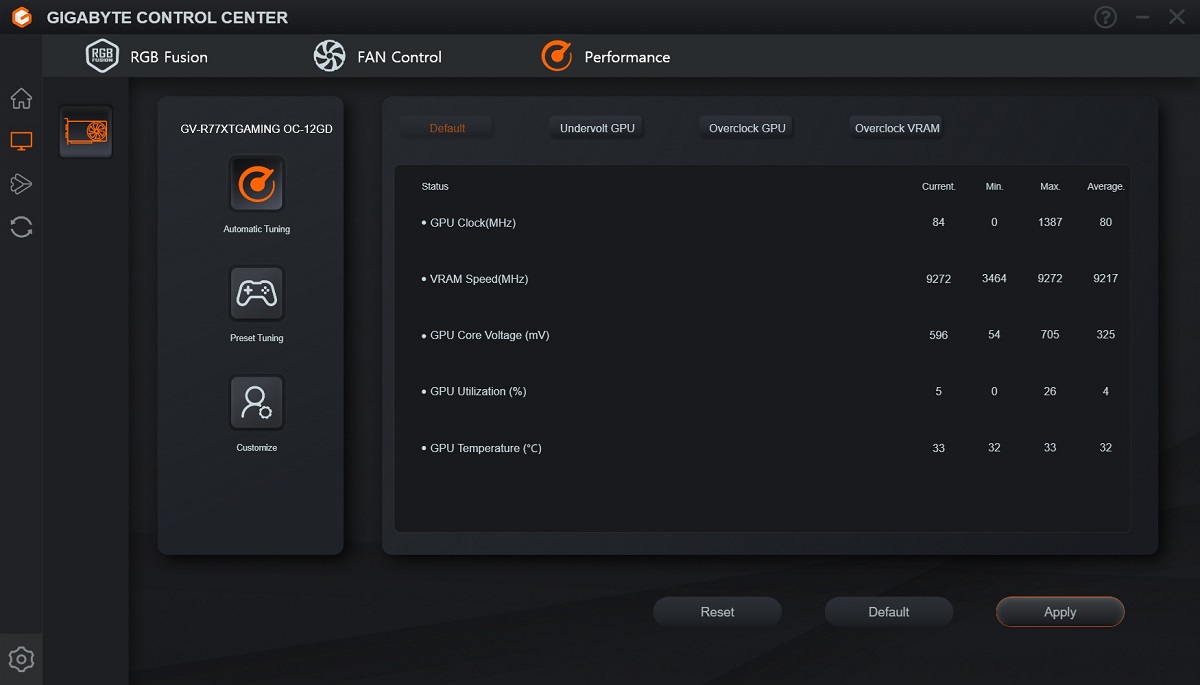The height and width of the screenshot is (685, 1200).
Task: Click the Reset button
Action: click(718, 612)
